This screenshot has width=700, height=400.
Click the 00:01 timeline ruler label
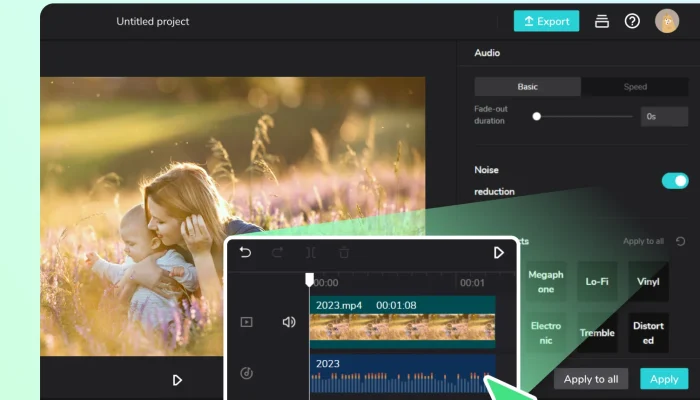pyautogui.click(x=472, y=283)
